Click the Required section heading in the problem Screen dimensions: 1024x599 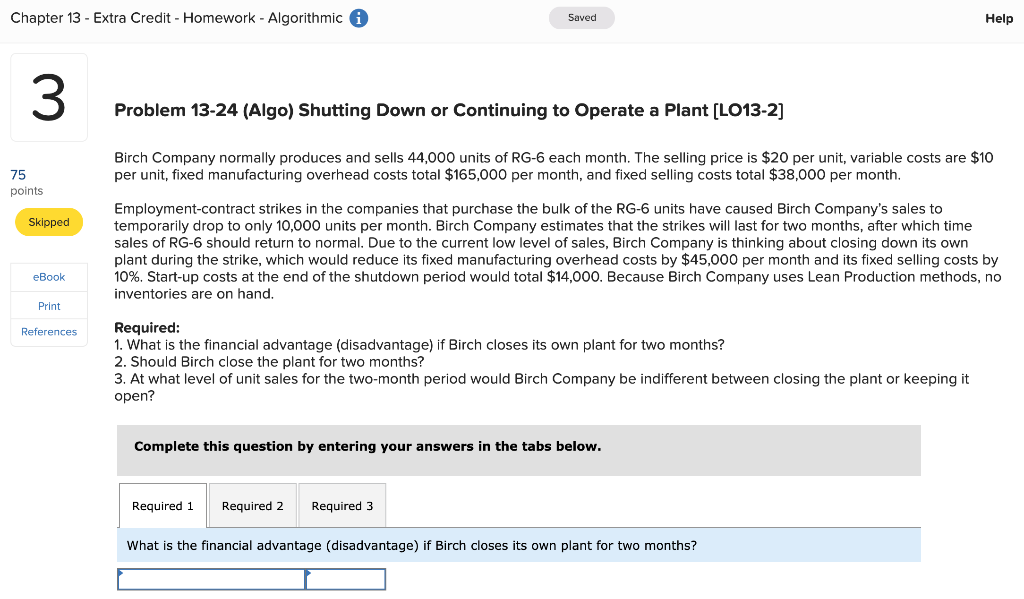coord(146,328)
